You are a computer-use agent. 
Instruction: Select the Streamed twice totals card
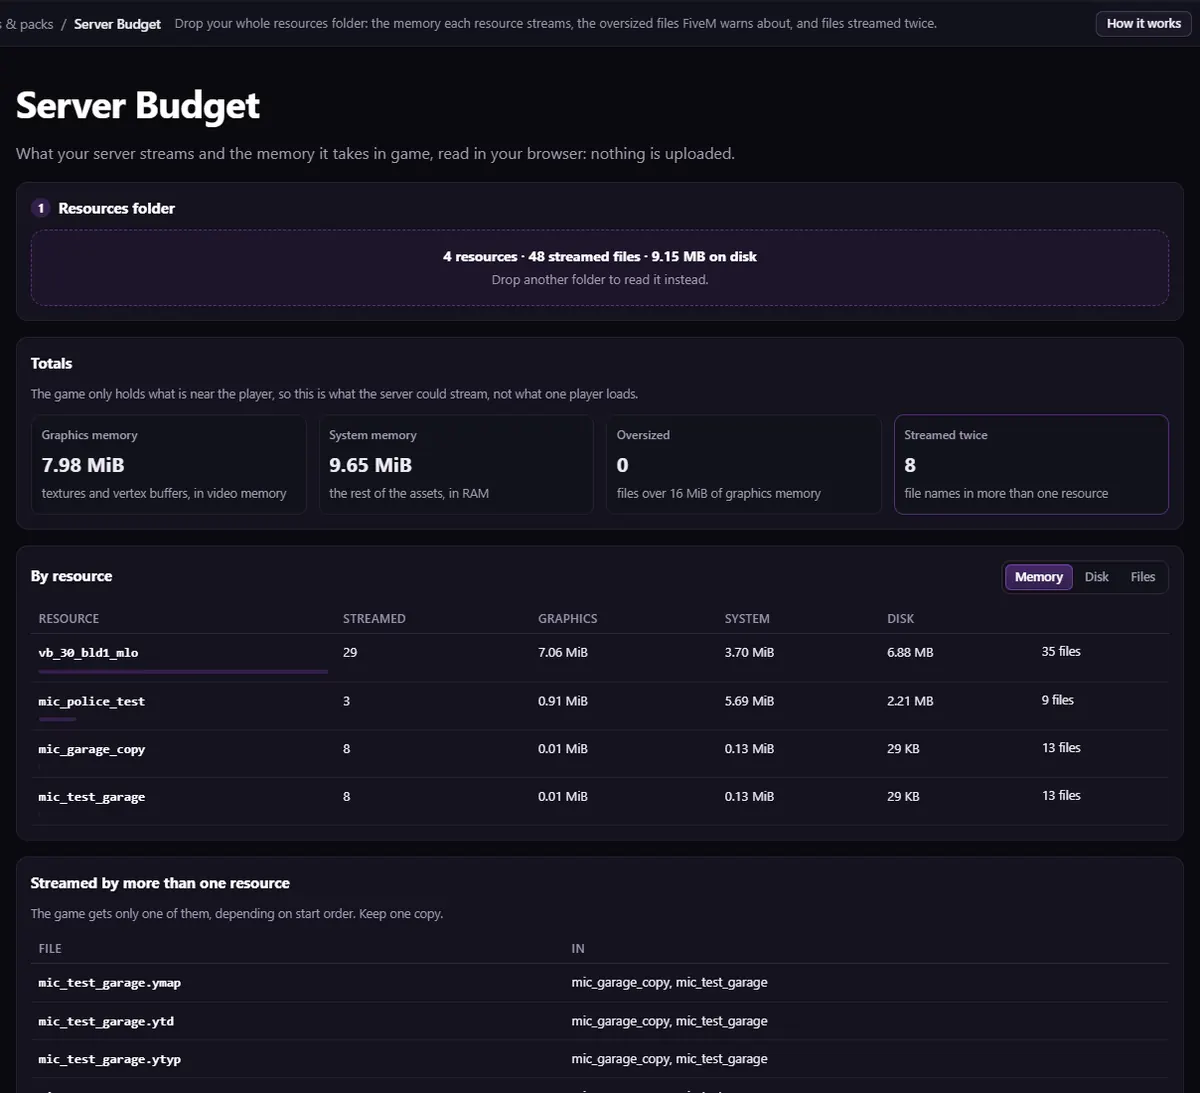[x=1031, y=465]
